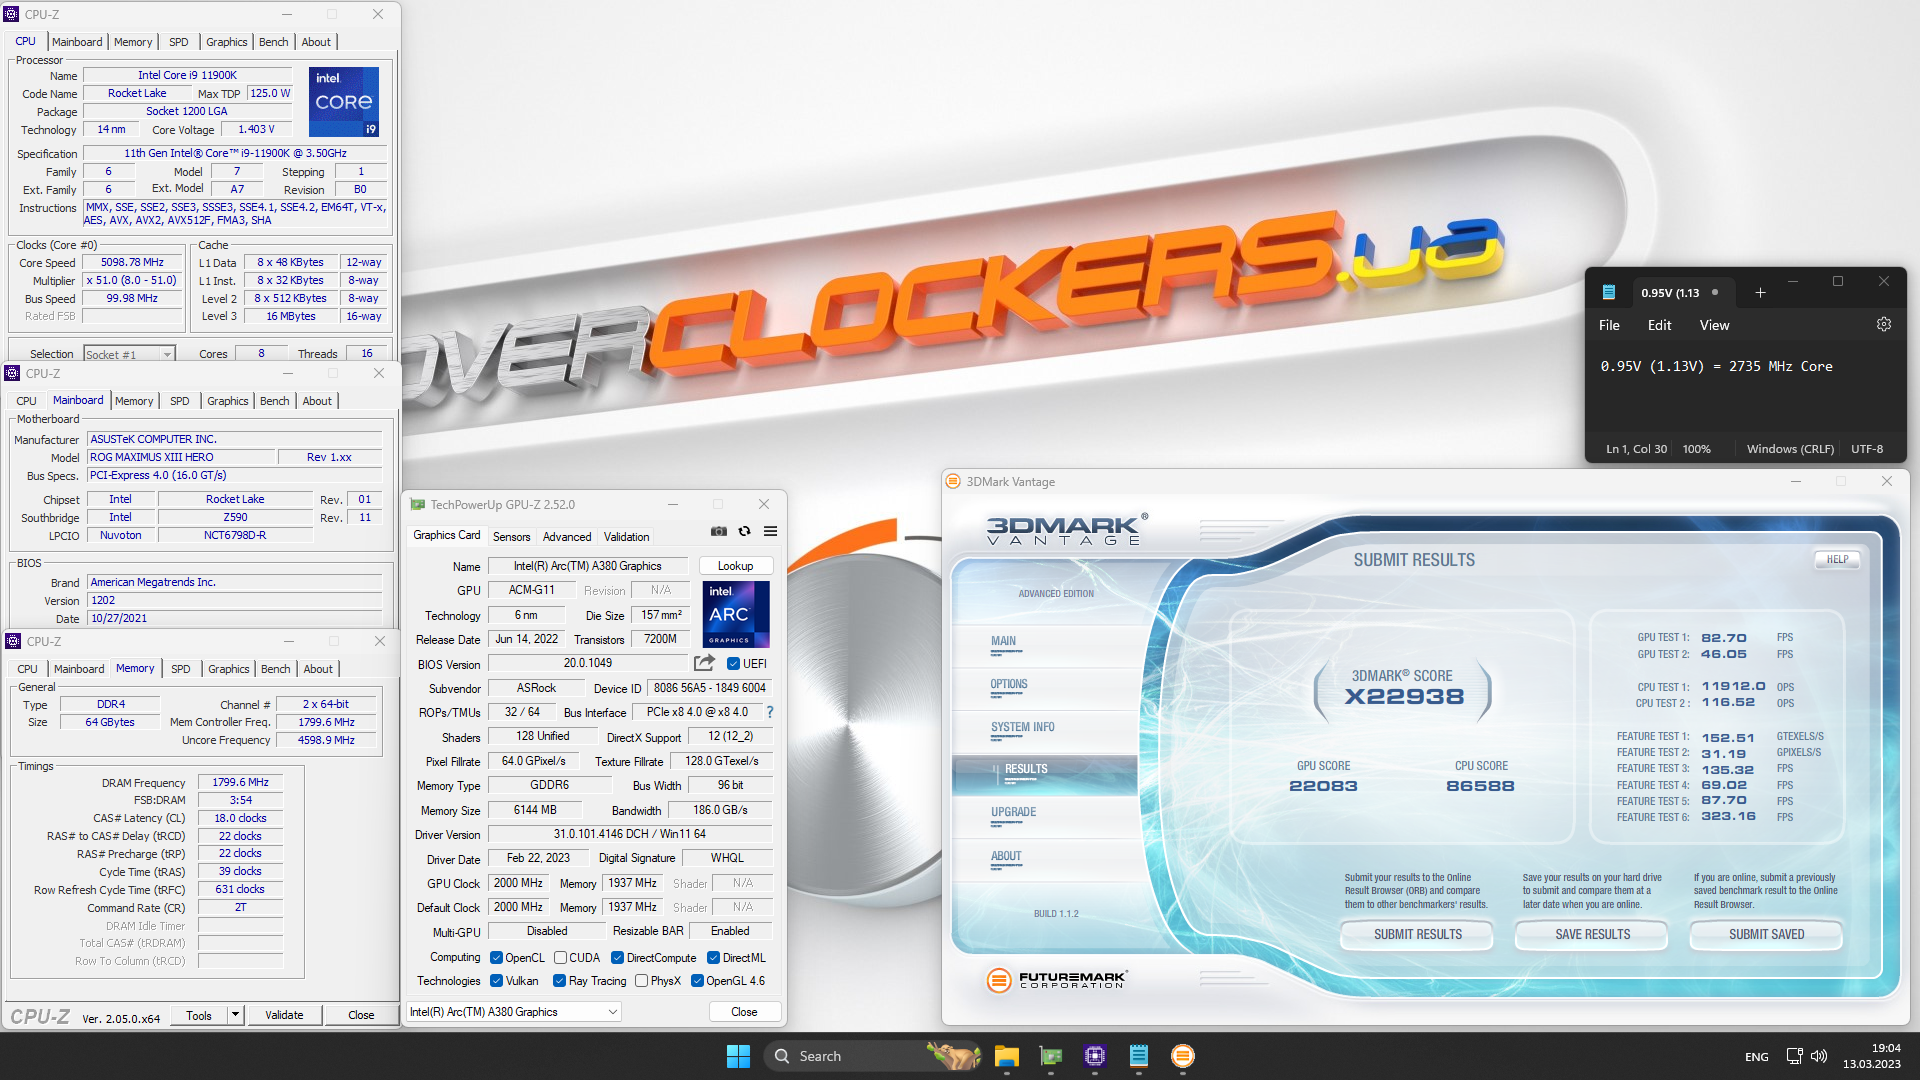Image resolution: width=1920 pixels, height=1080 pixels.
Task: Toggle the UEFI checkbox in GPU-Z
Action: click(x=733, y=663)
